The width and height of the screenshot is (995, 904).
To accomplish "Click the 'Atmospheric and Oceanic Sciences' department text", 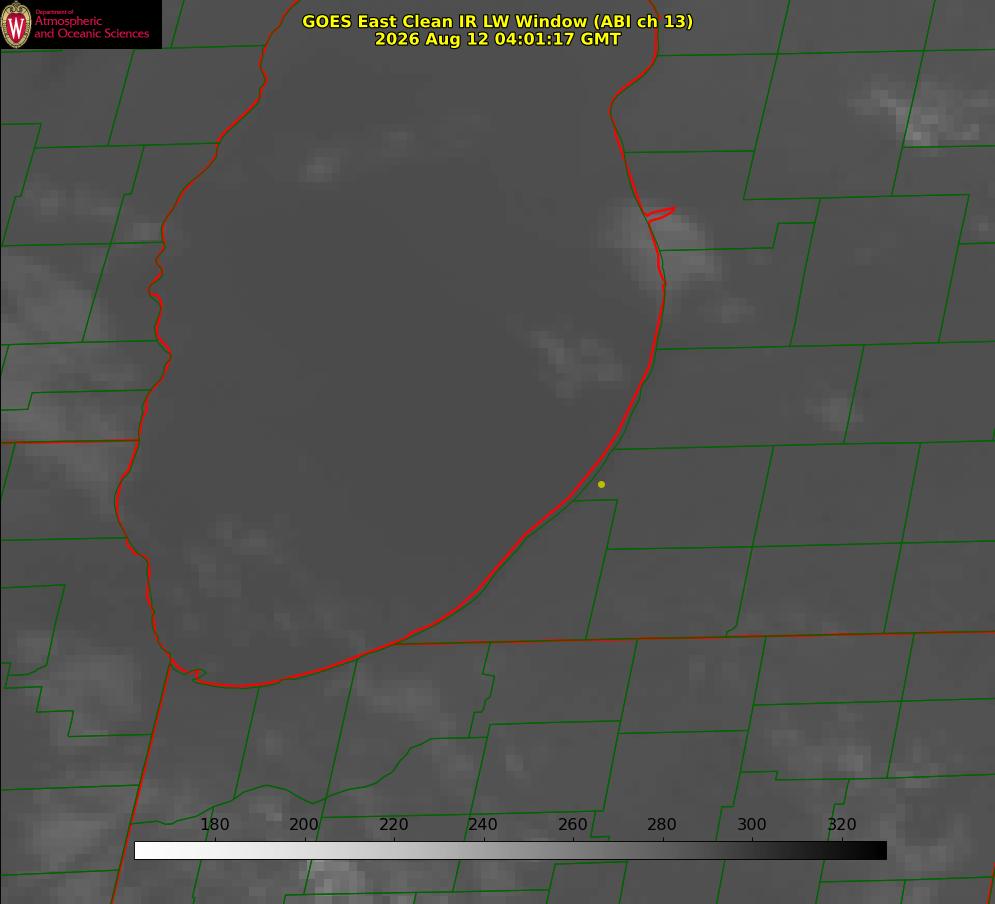I will coord(91,27).
